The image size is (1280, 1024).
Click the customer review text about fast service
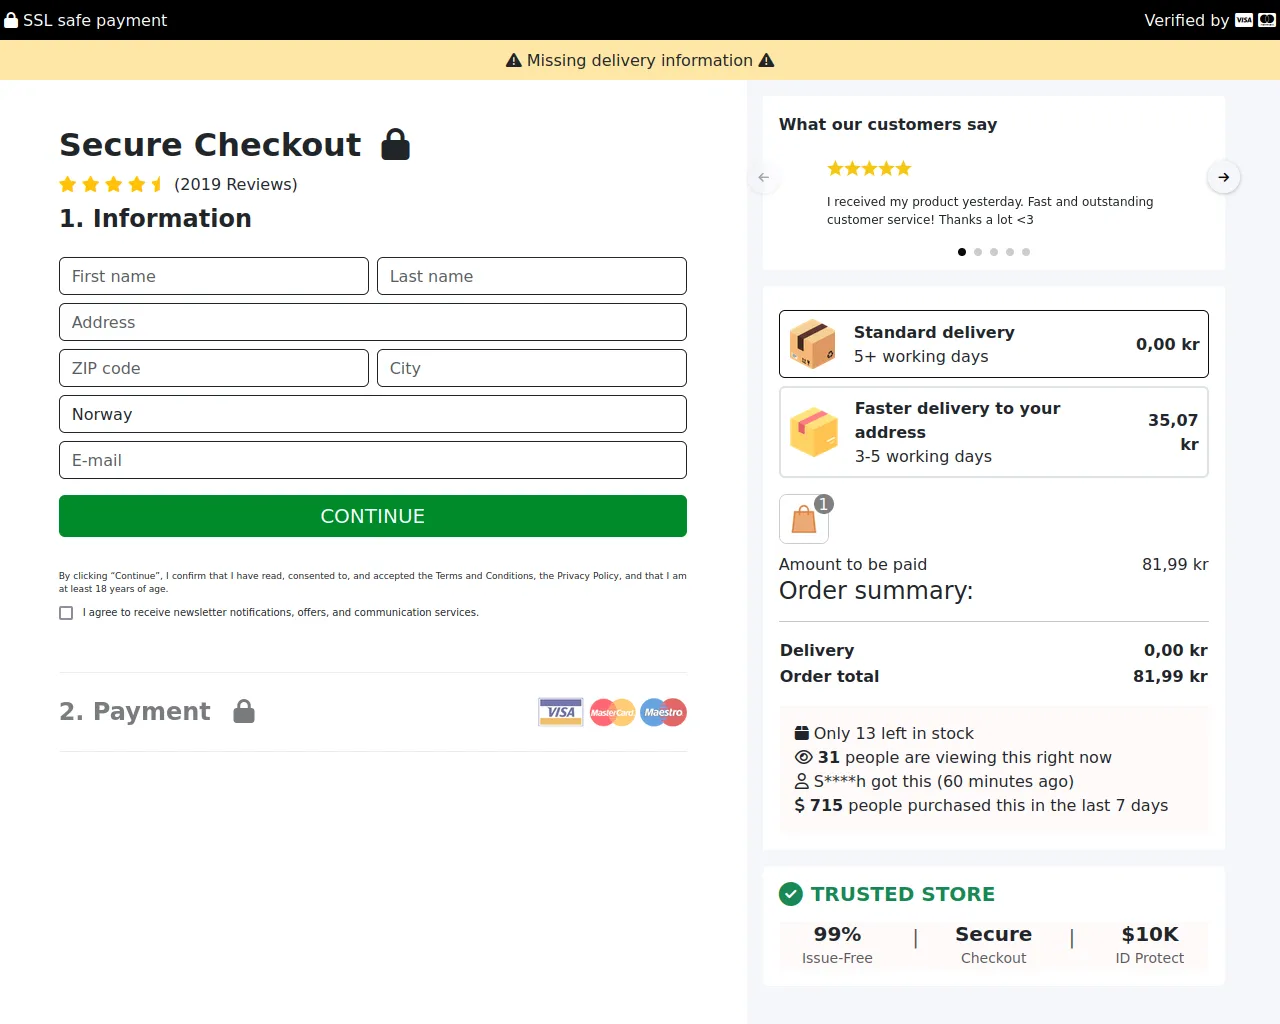(x=990, y=211)
